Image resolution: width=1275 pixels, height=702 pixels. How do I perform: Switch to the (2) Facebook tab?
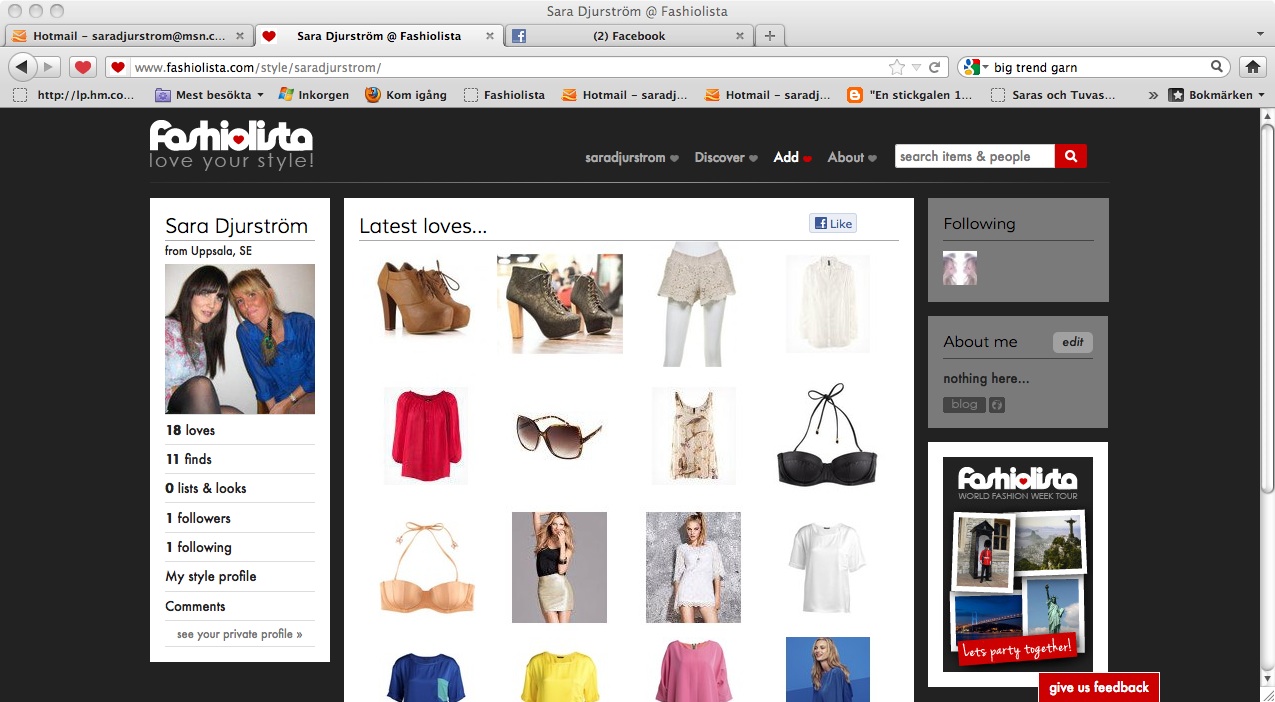pos(628,36)
